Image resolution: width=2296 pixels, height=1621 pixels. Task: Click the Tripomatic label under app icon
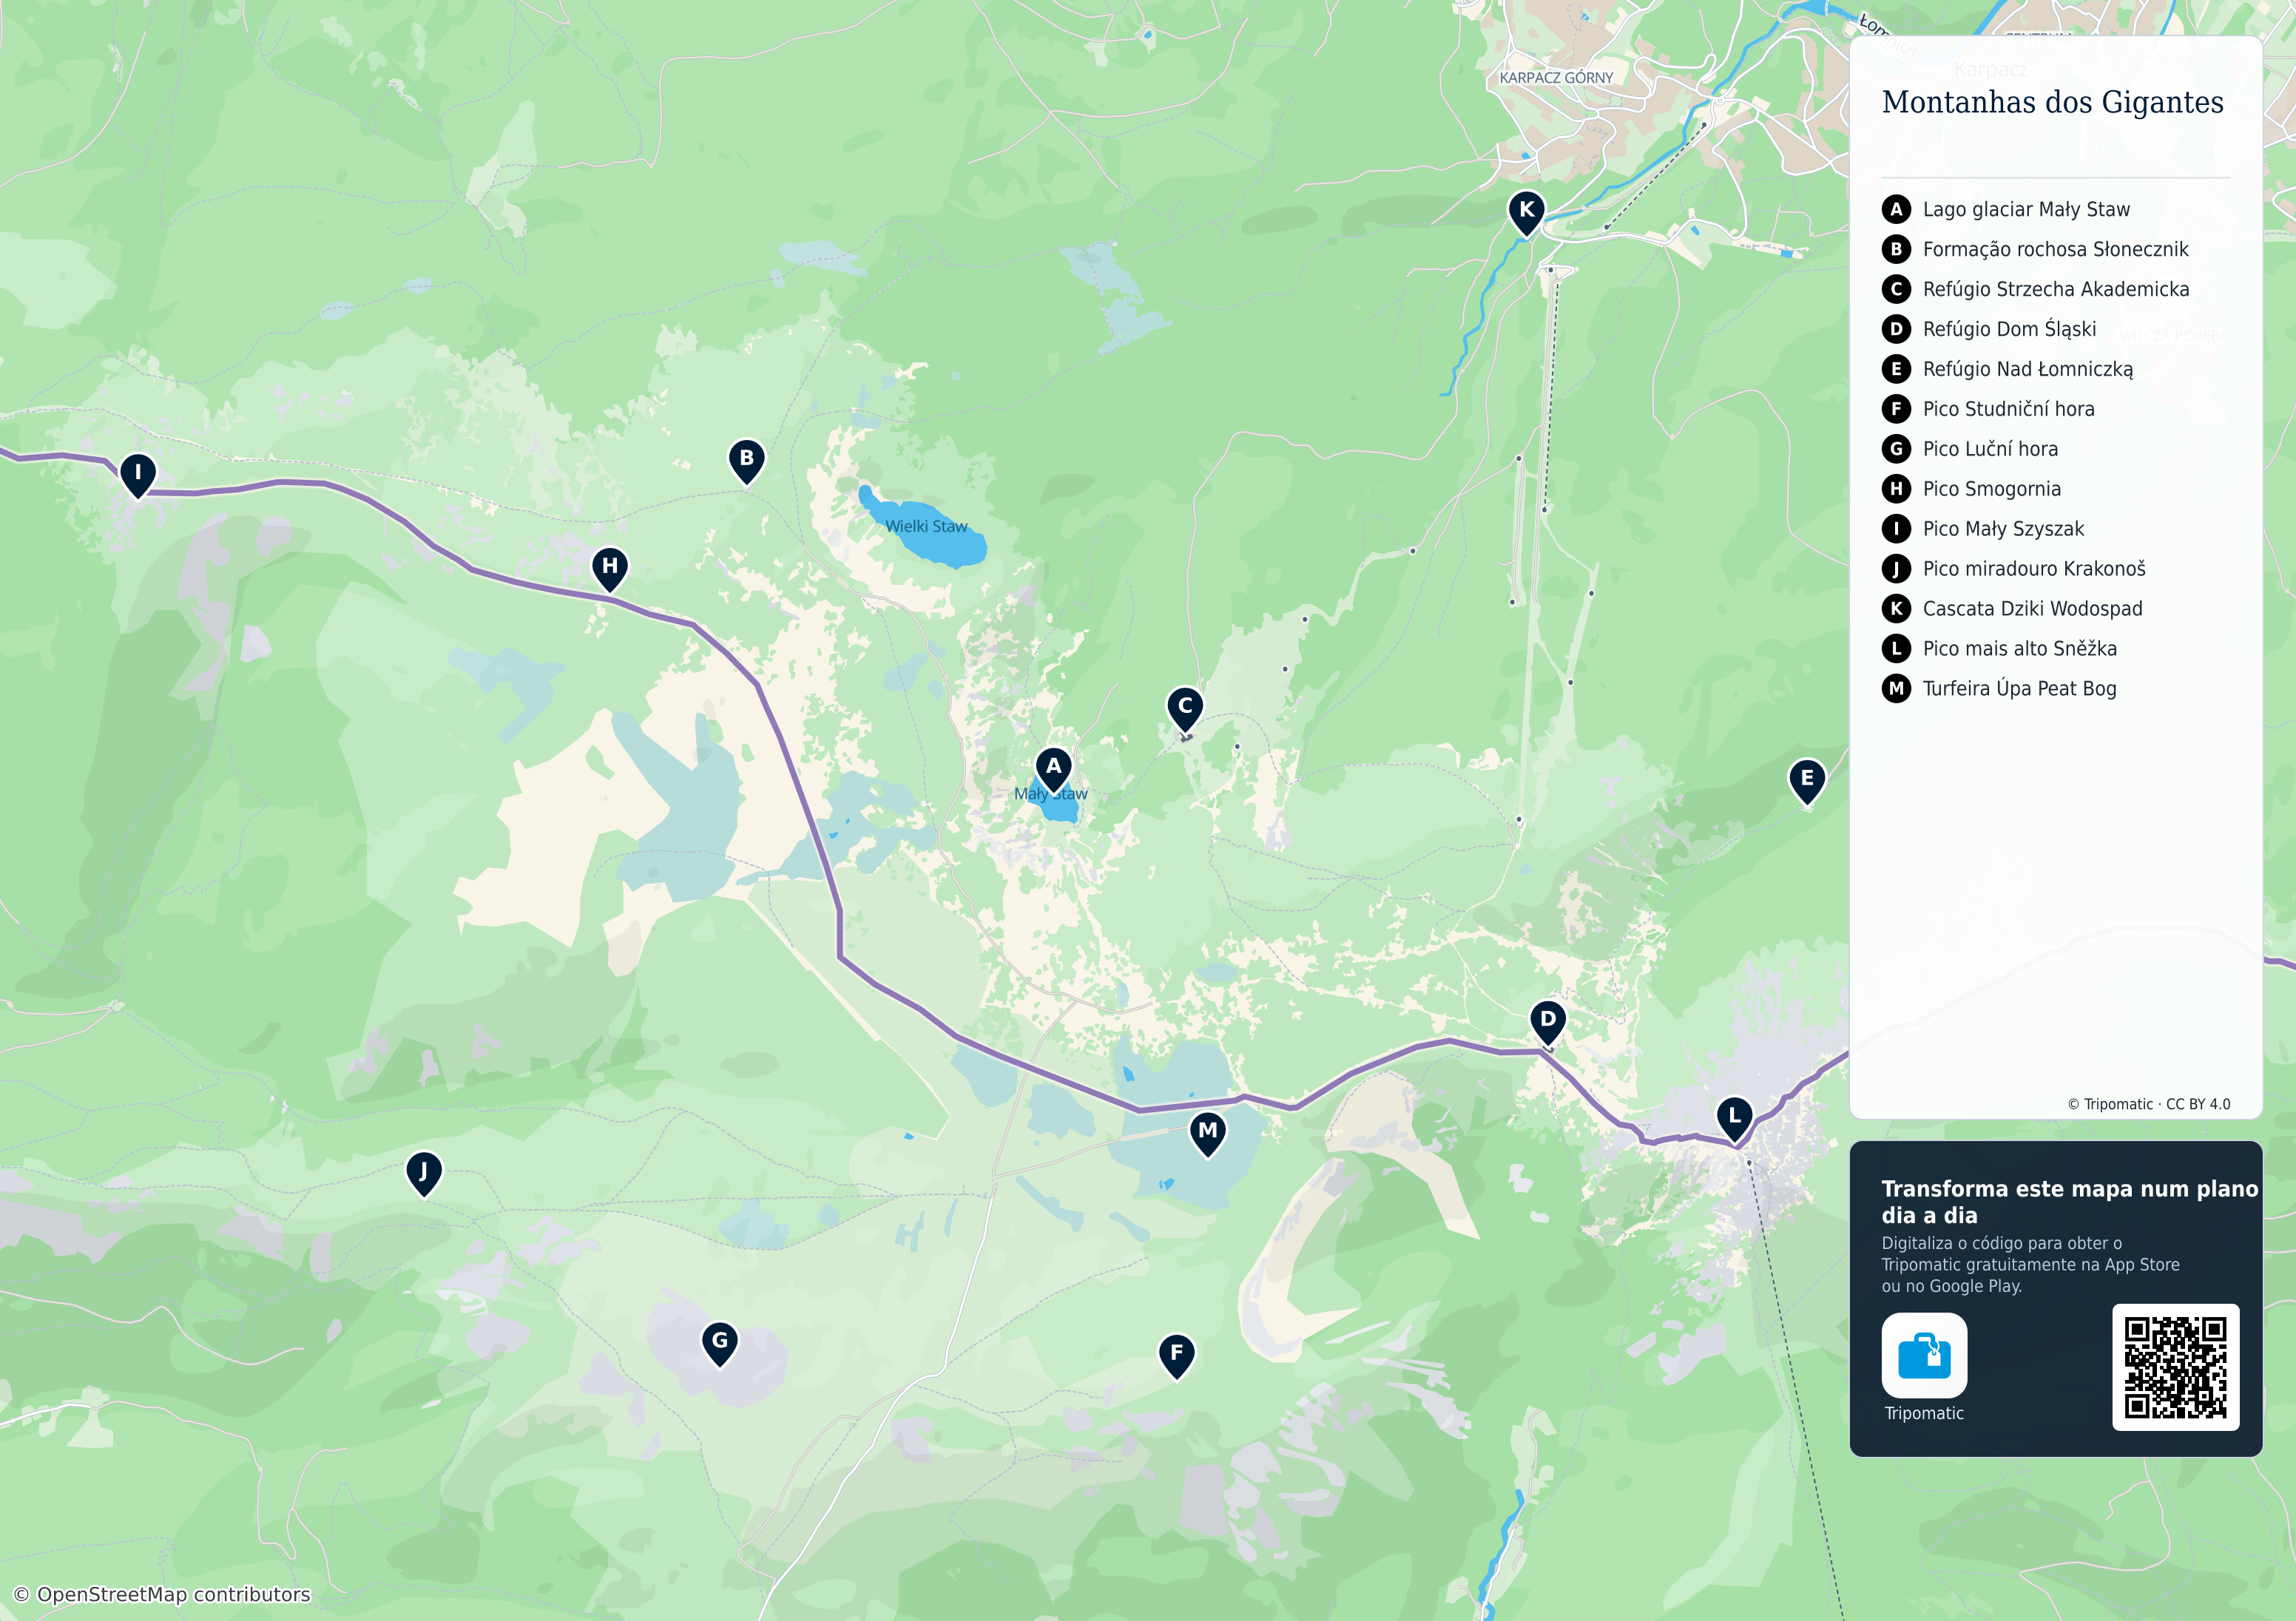point(1924,1413)
